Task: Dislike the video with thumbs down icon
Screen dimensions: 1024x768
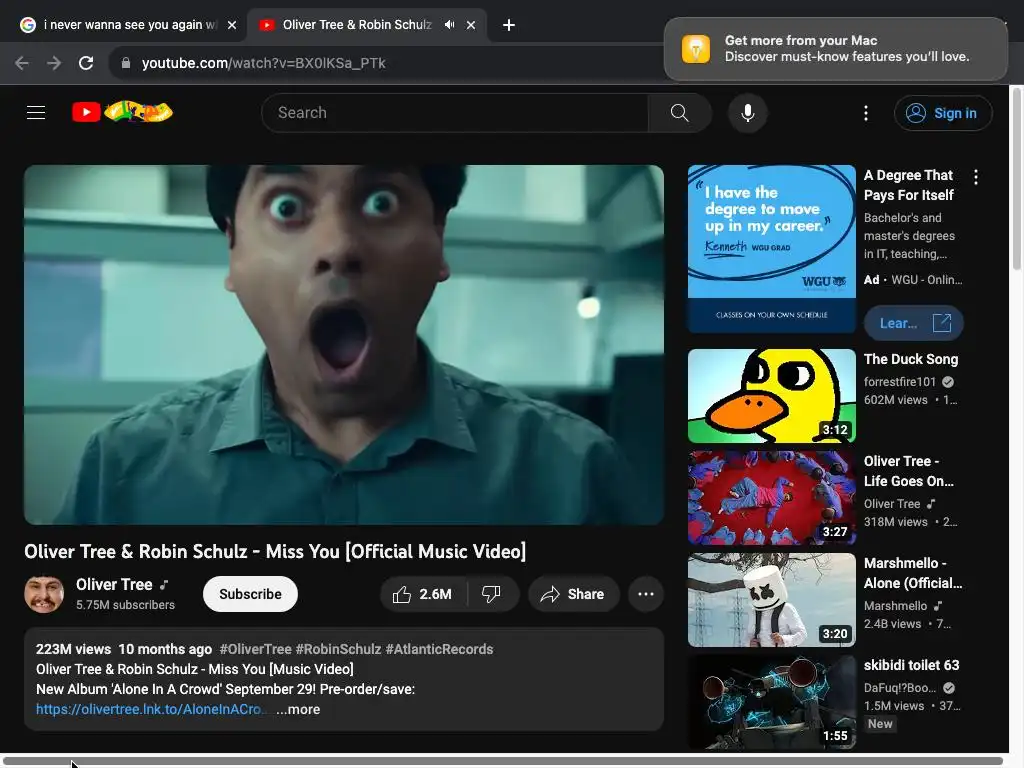Action: click(x=491, y=594)
